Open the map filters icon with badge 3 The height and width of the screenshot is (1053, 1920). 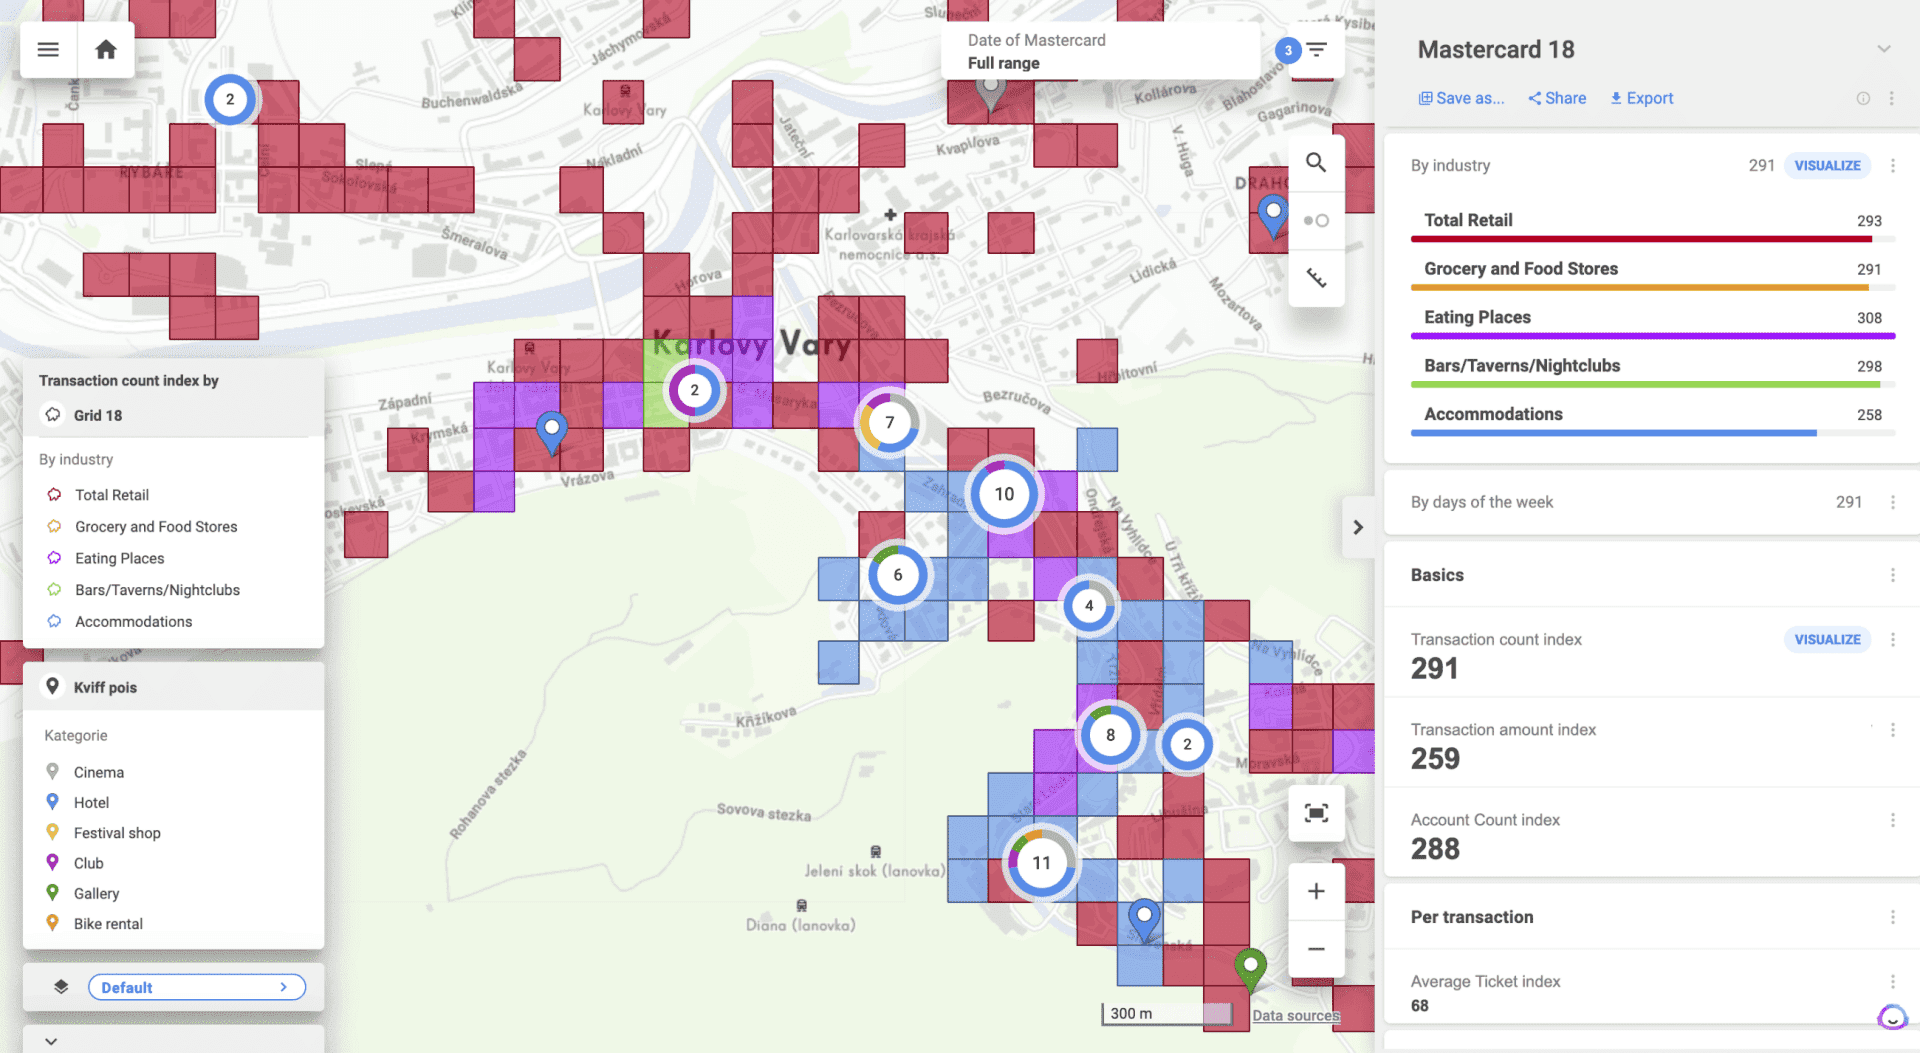1315,49
